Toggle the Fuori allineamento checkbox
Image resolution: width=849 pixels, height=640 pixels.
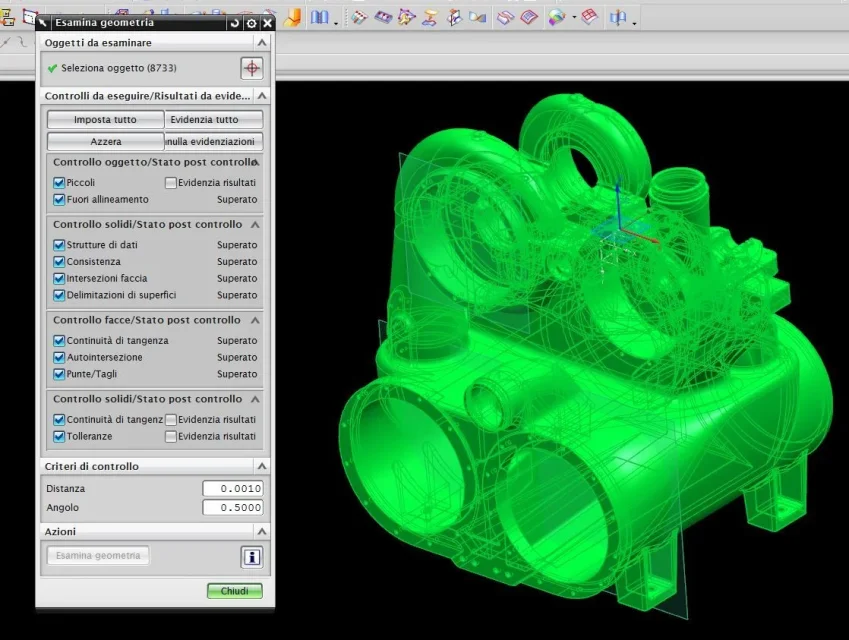(x=59, y=200)
